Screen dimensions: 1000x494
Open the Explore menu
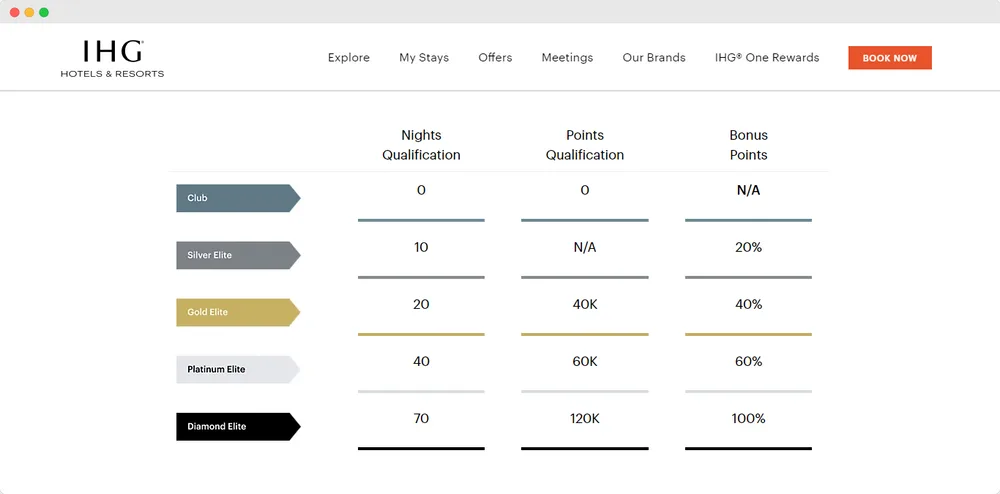349,57
